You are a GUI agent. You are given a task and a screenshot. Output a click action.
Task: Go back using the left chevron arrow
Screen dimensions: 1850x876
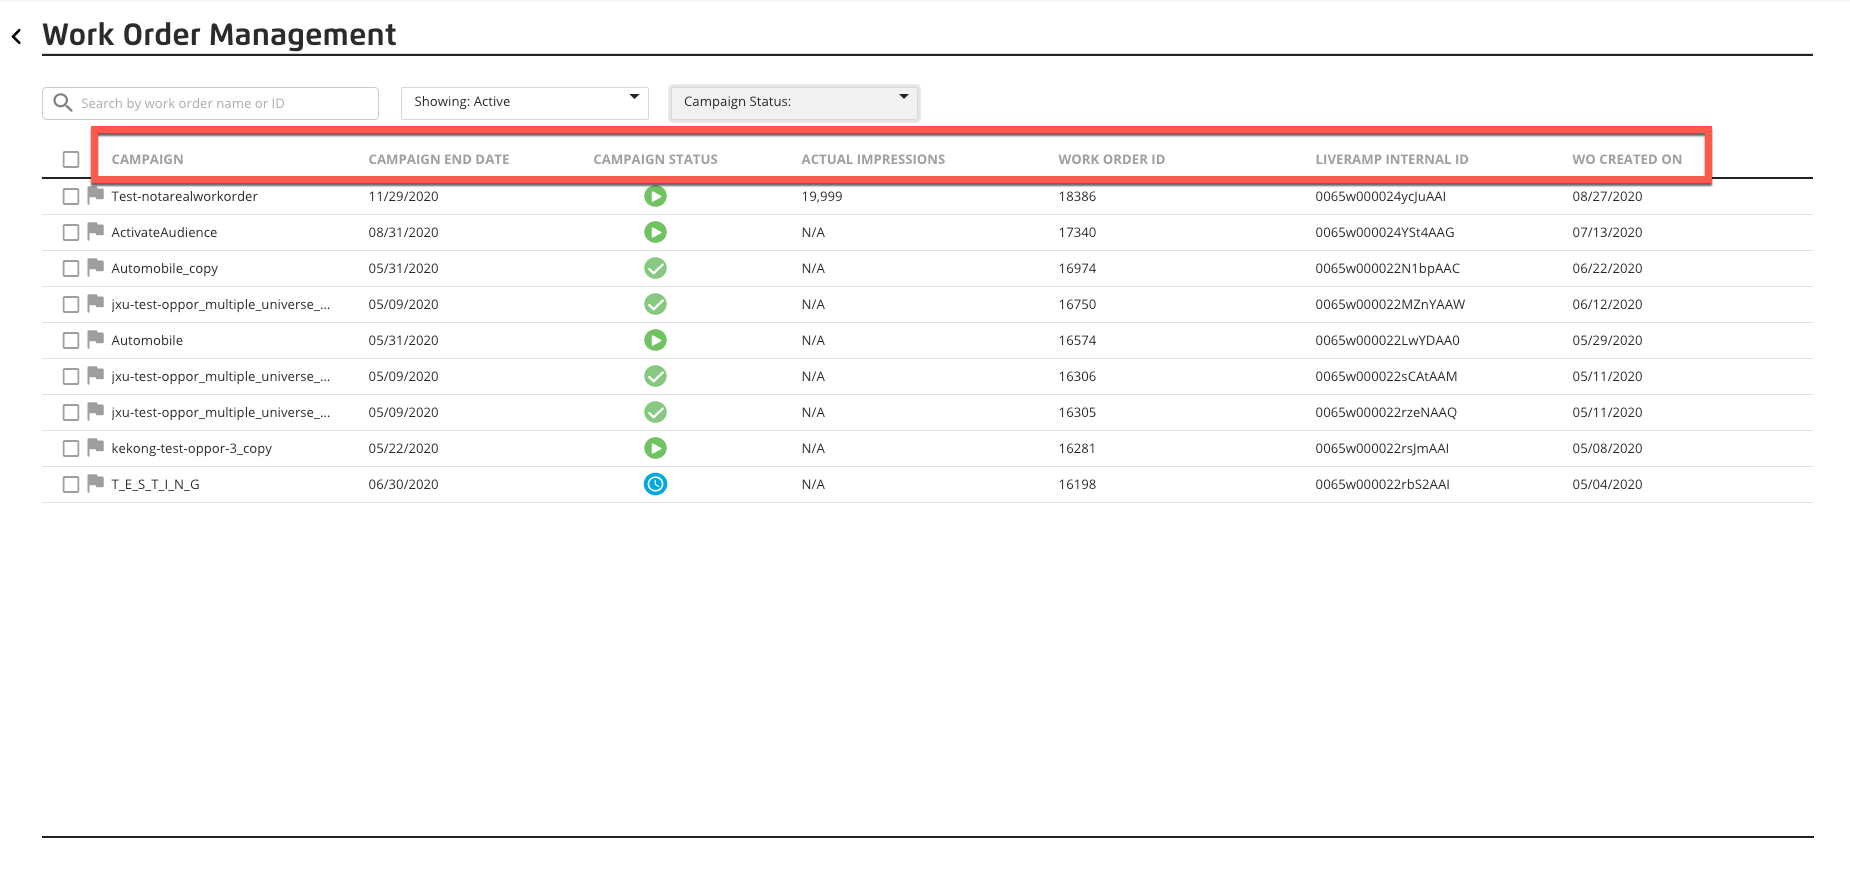16,37
